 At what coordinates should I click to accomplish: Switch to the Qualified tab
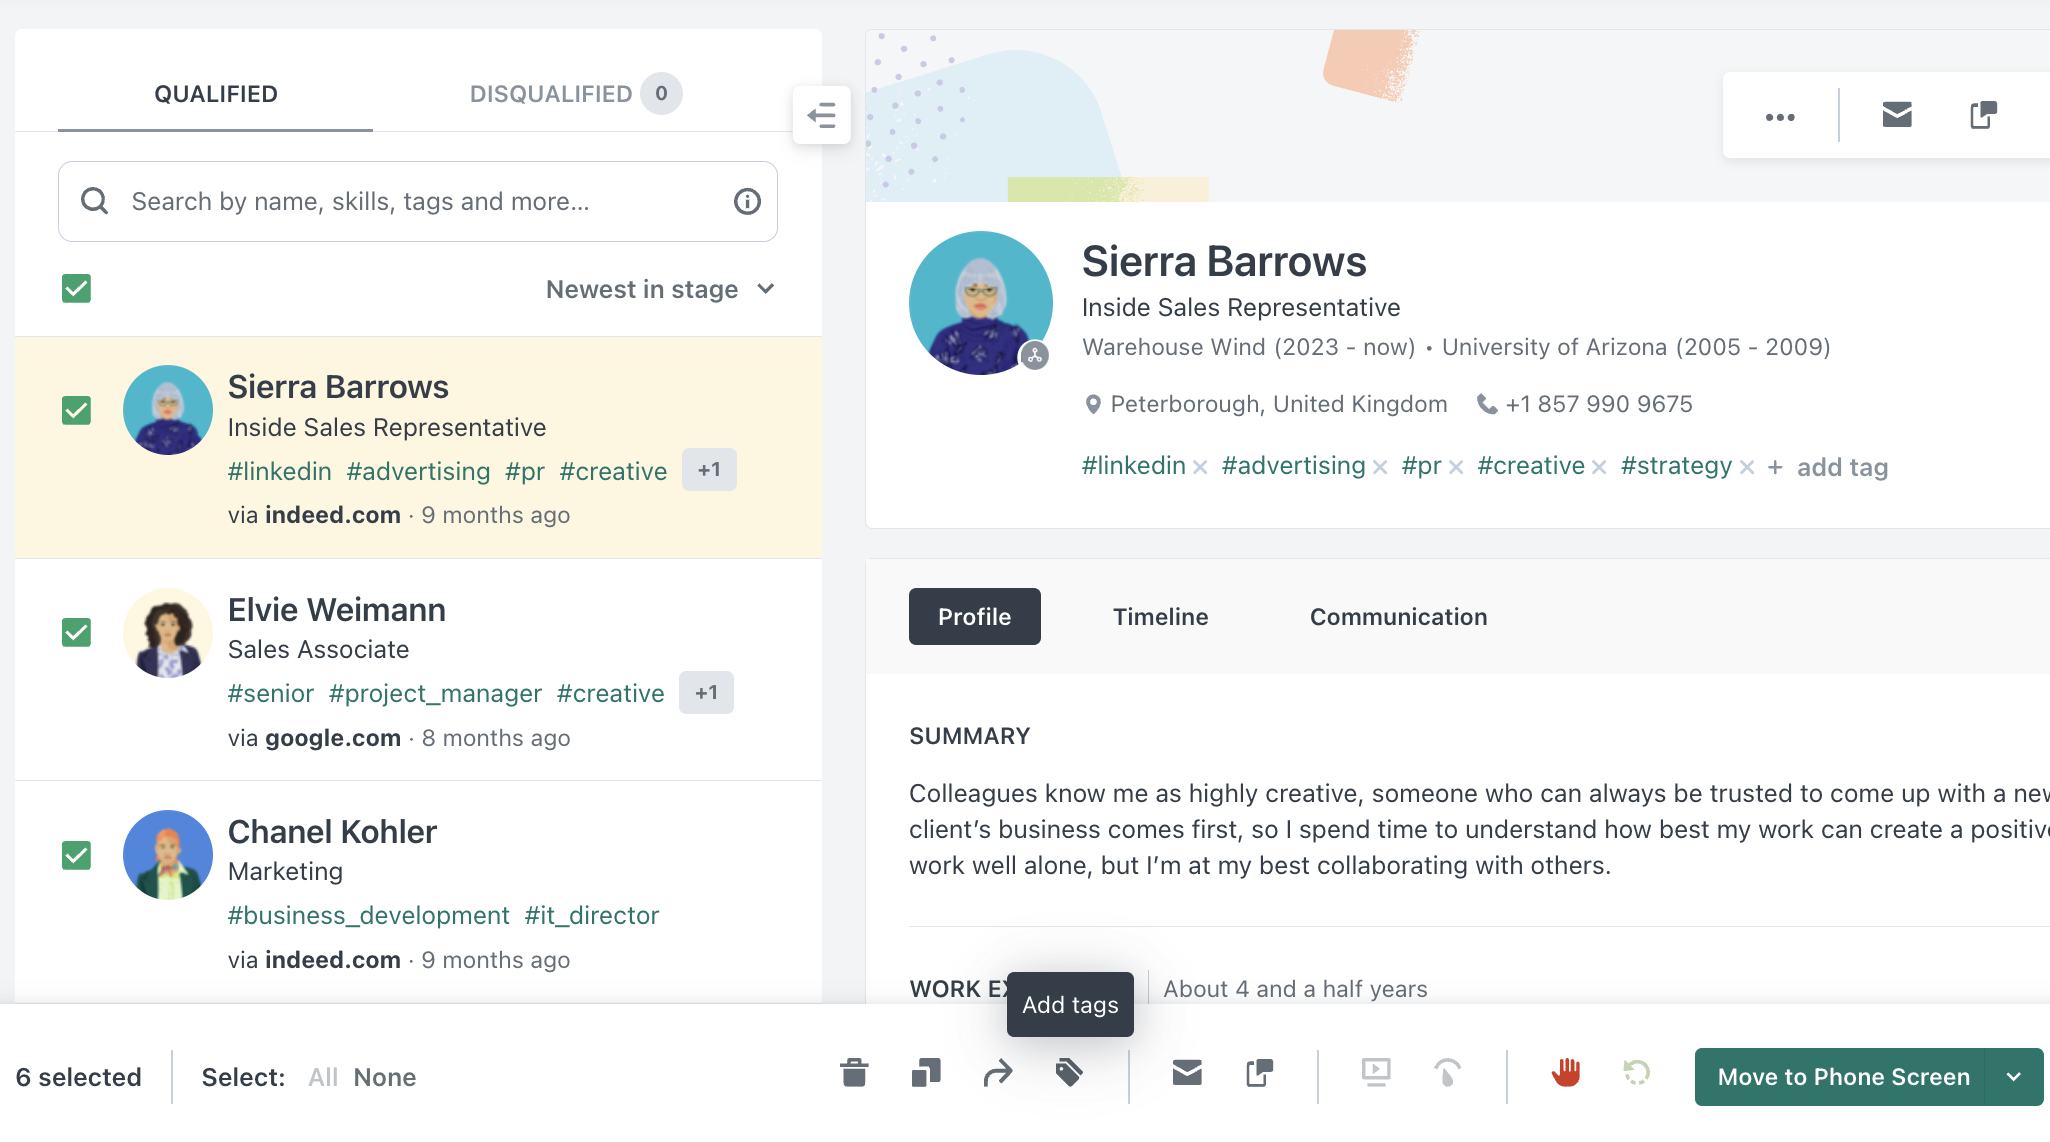pos(215,94)
